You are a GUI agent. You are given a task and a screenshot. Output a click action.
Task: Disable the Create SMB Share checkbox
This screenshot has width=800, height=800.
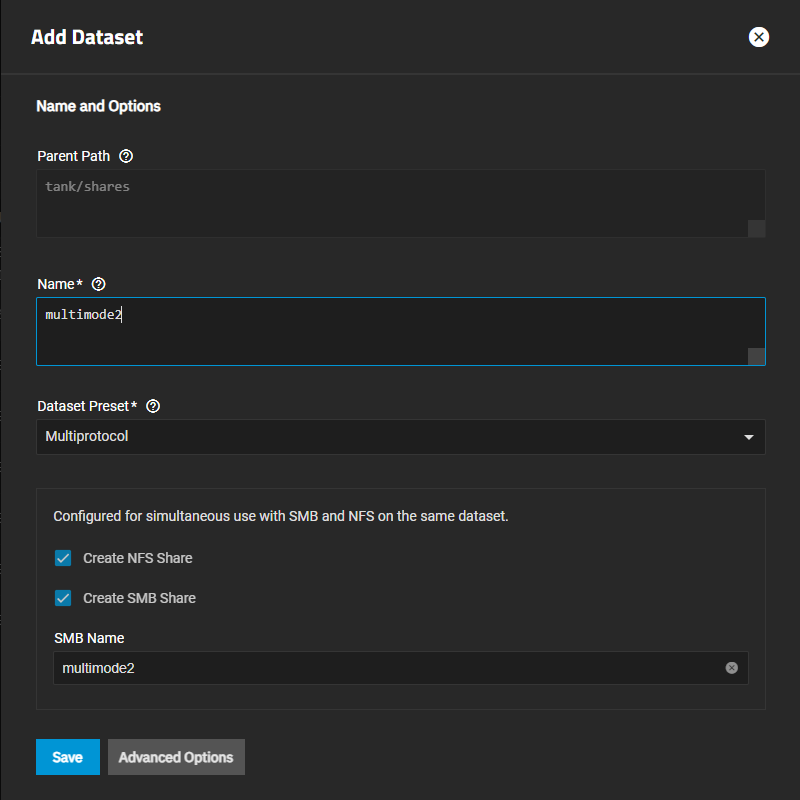tap(63, 598)
